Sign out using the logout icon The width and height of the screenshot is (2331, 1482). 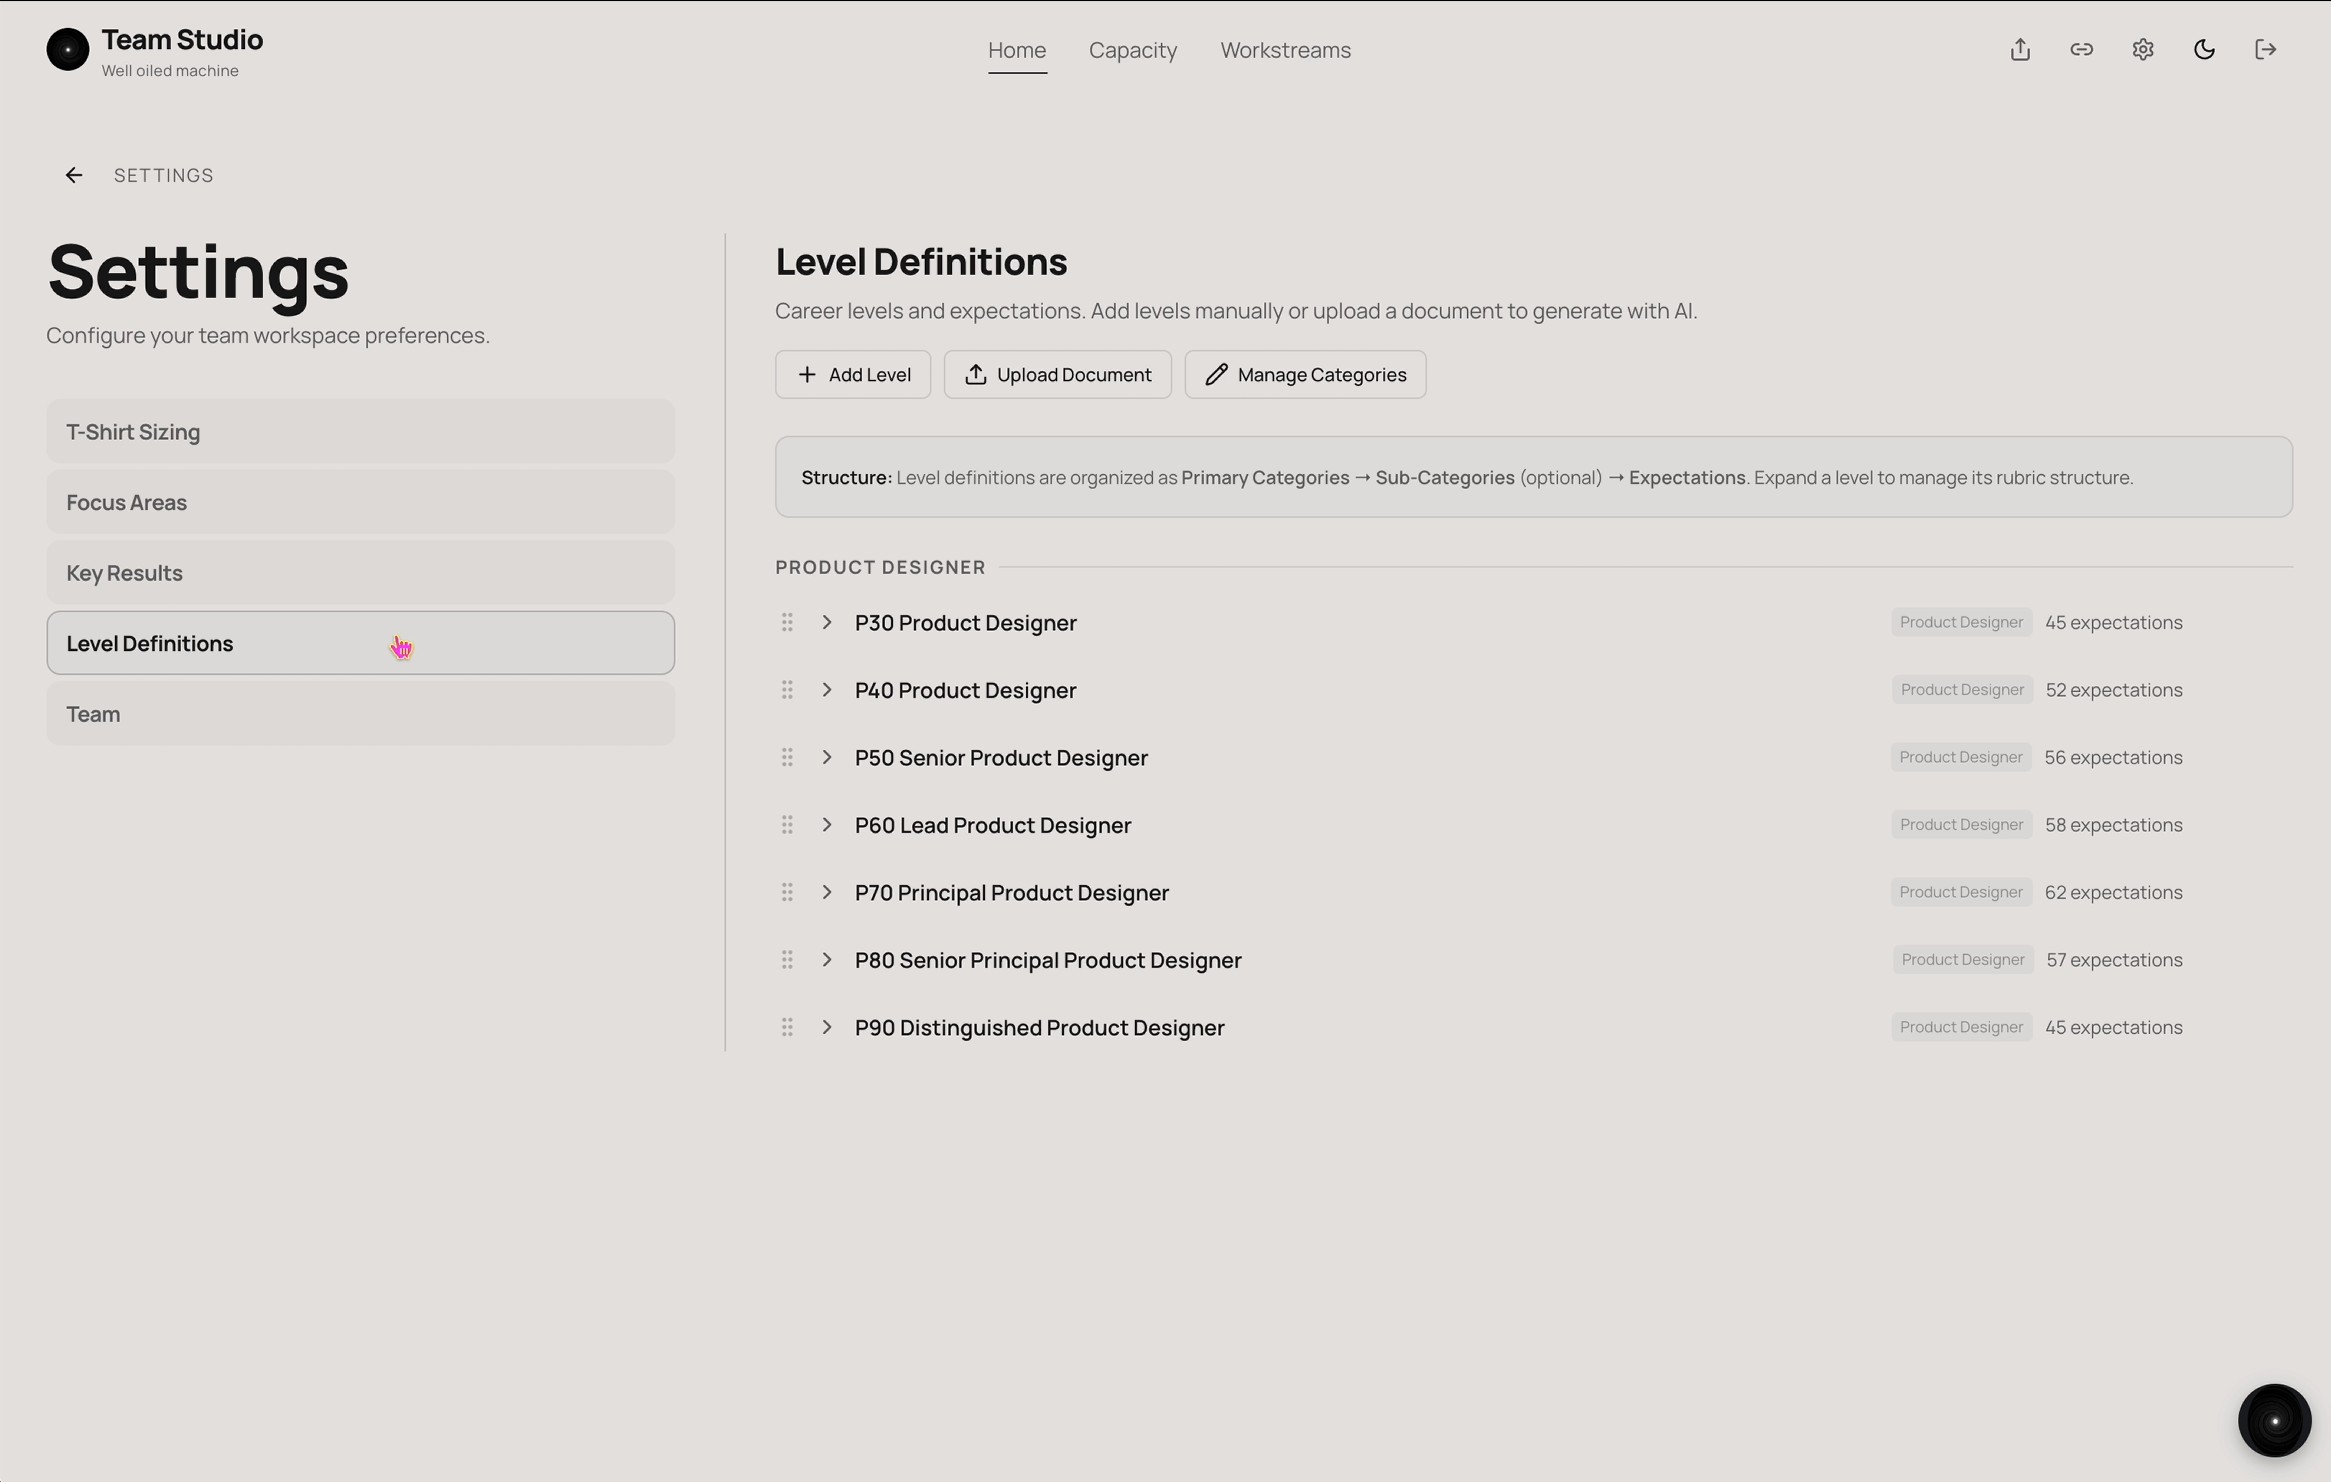[2266, 49]
